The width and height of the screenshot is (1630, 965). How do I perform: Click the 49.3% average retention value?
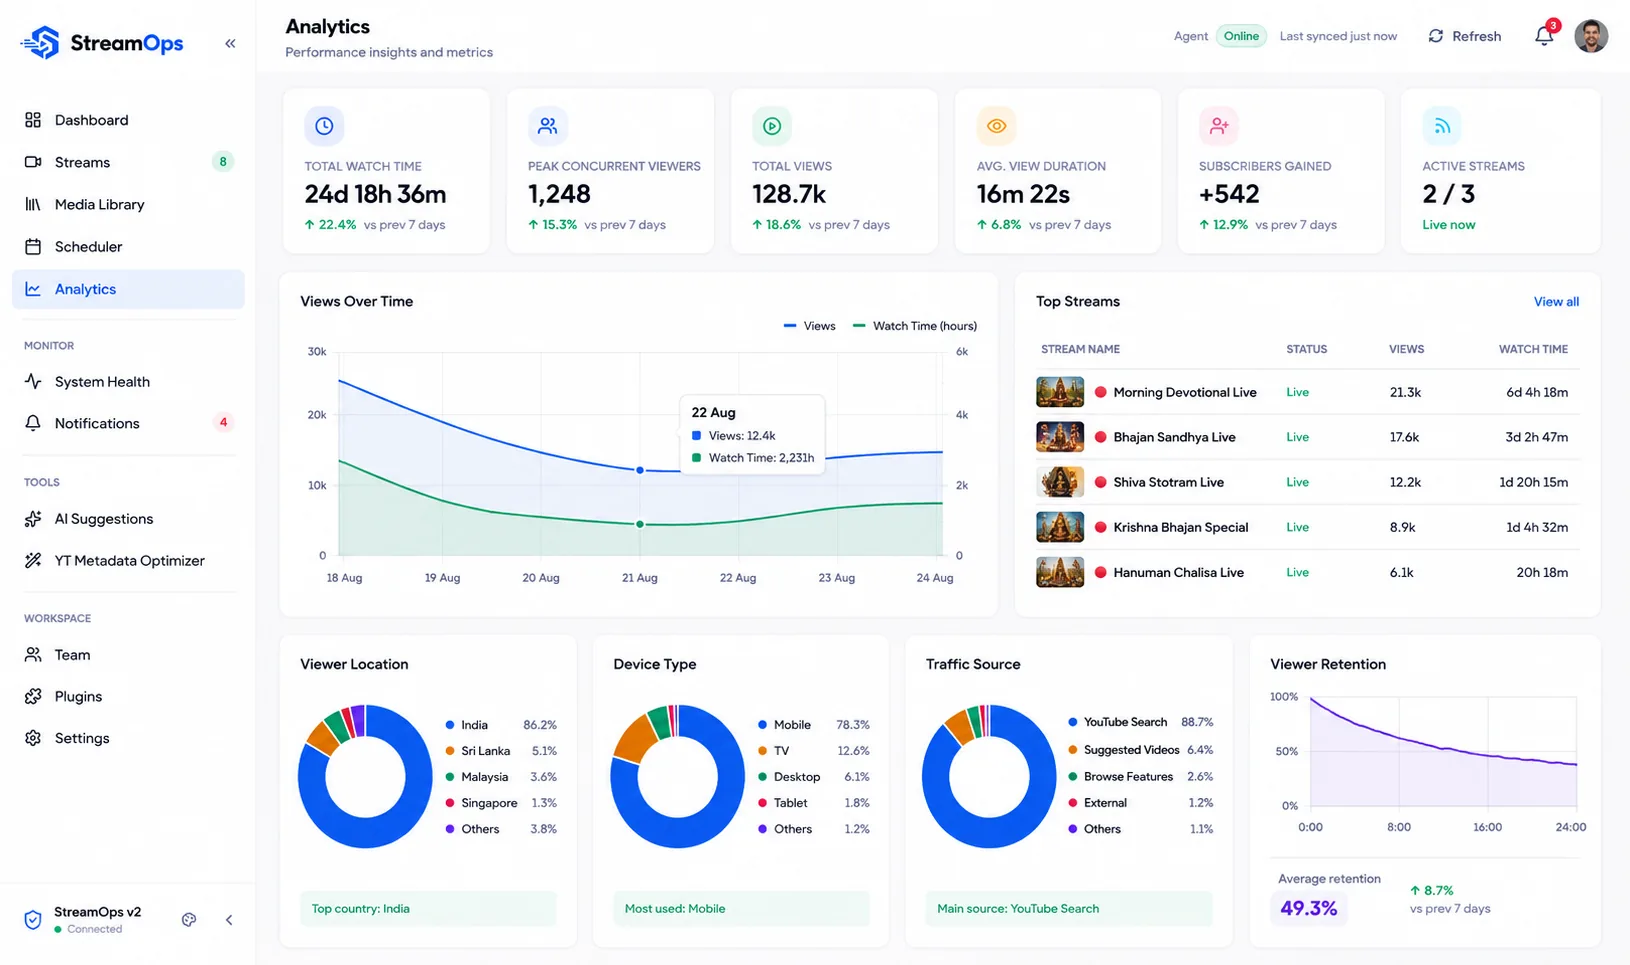[x=1308, y=908]
